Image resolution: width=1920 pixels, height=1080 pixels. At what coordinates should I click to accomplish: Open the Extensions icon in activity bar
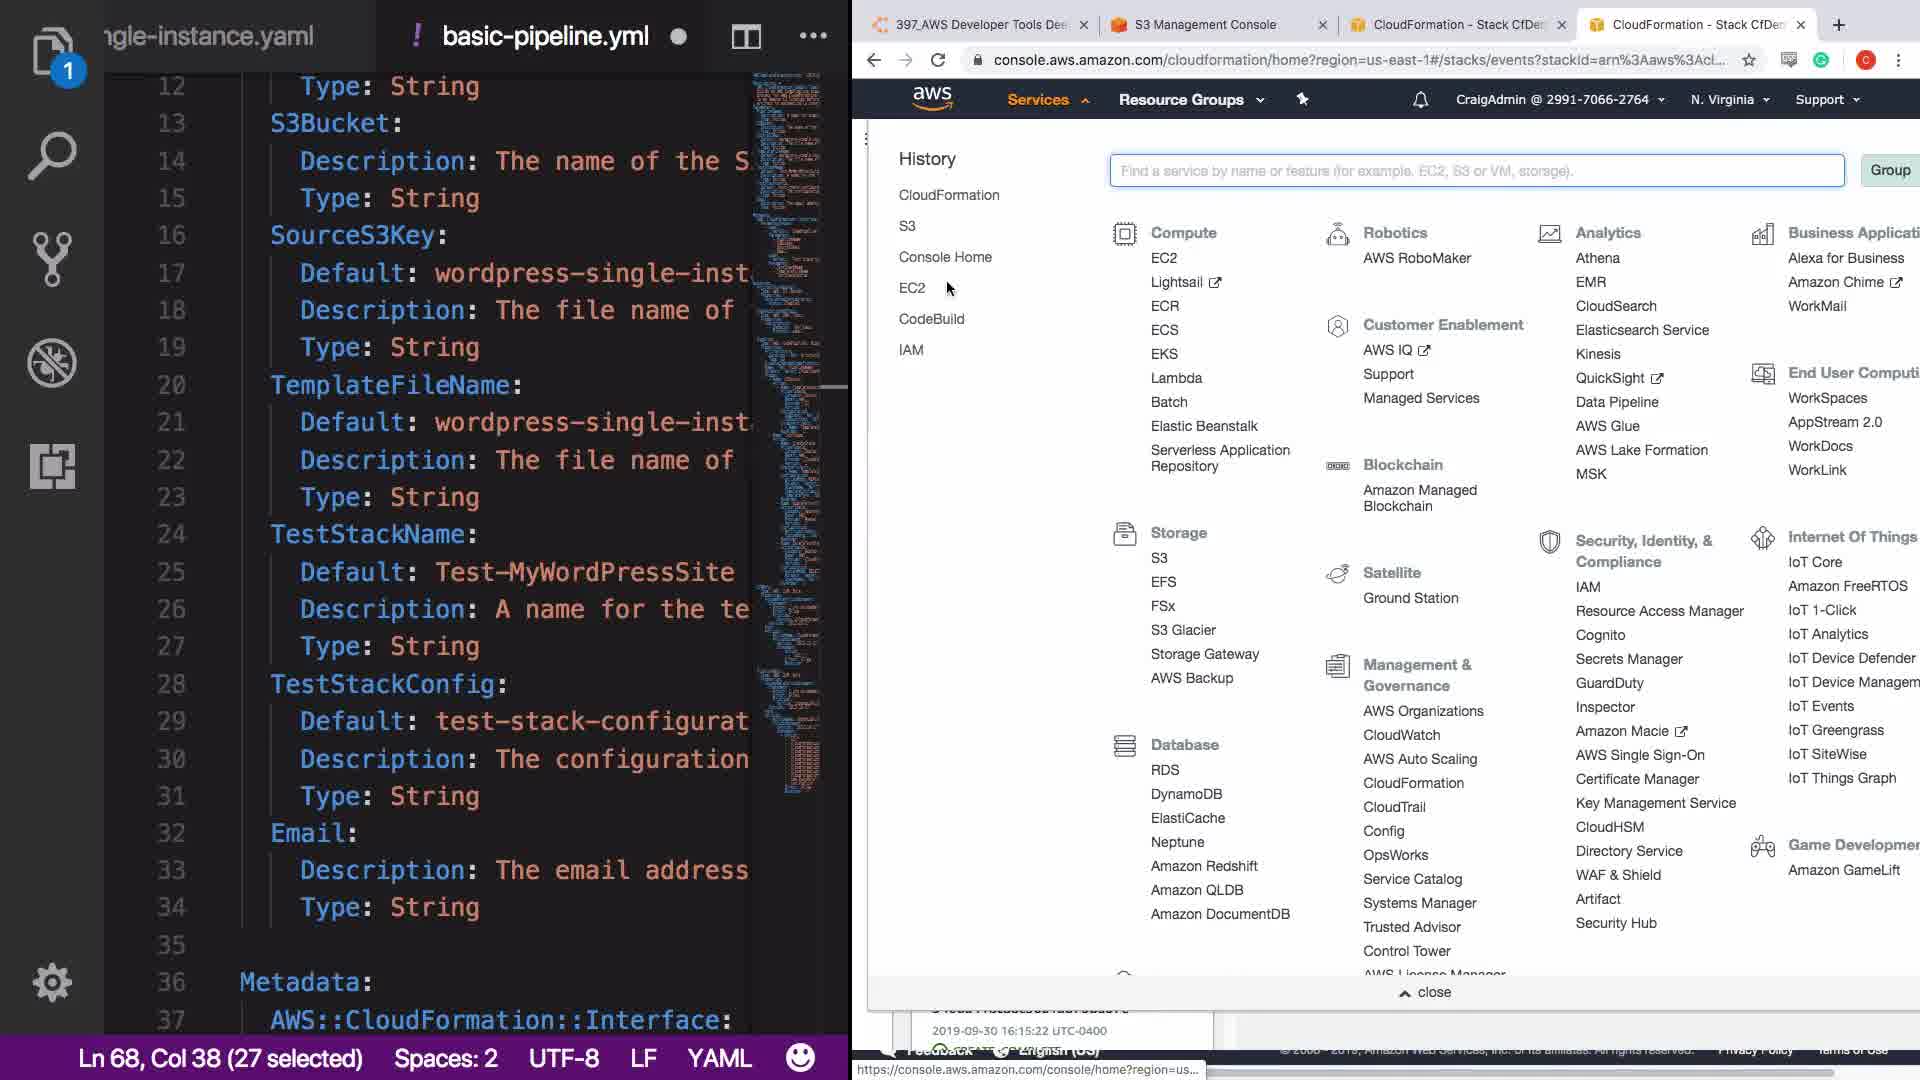52,466
